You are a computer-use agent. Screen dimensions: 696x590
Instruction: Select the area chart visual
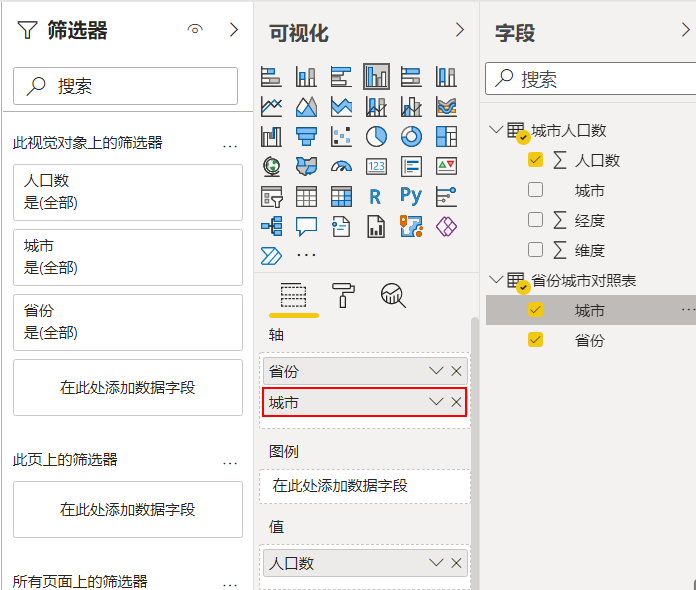tap(306, 107)
